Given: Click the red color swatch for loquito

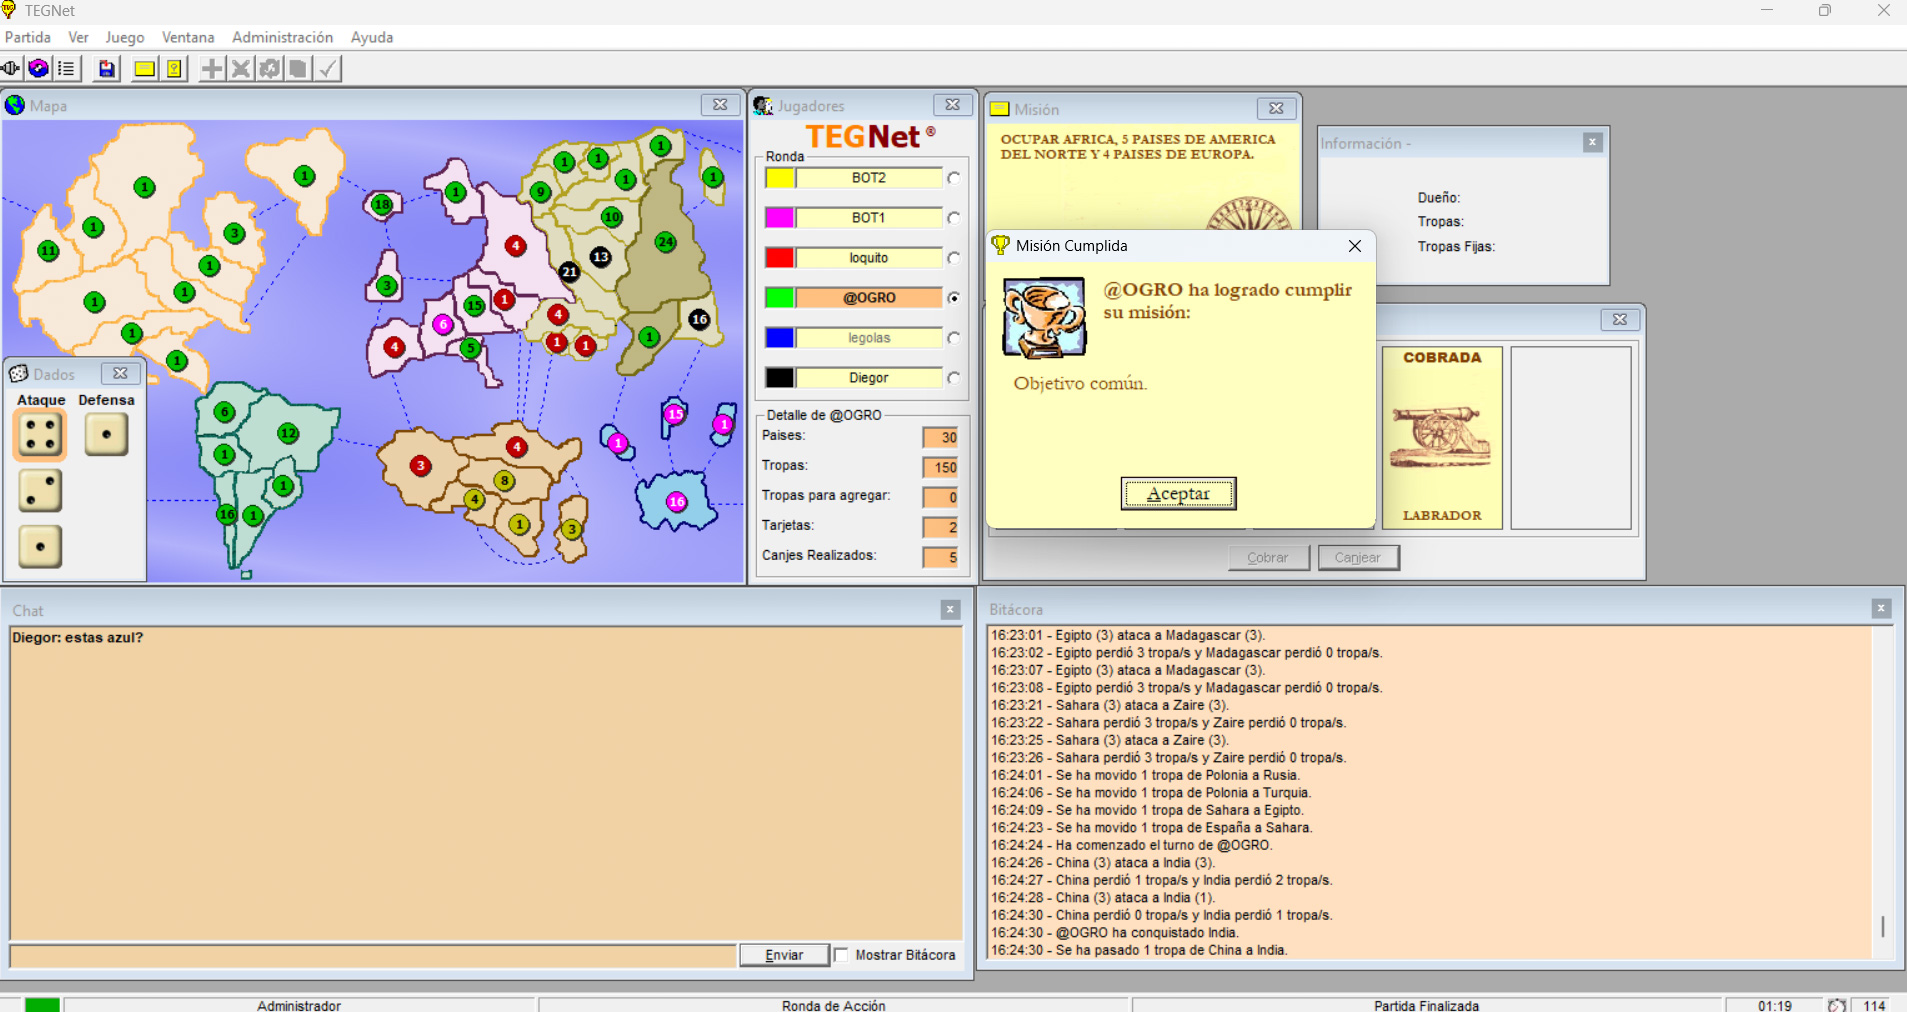Looking at the screenshot, I should (x=780, y=258).
